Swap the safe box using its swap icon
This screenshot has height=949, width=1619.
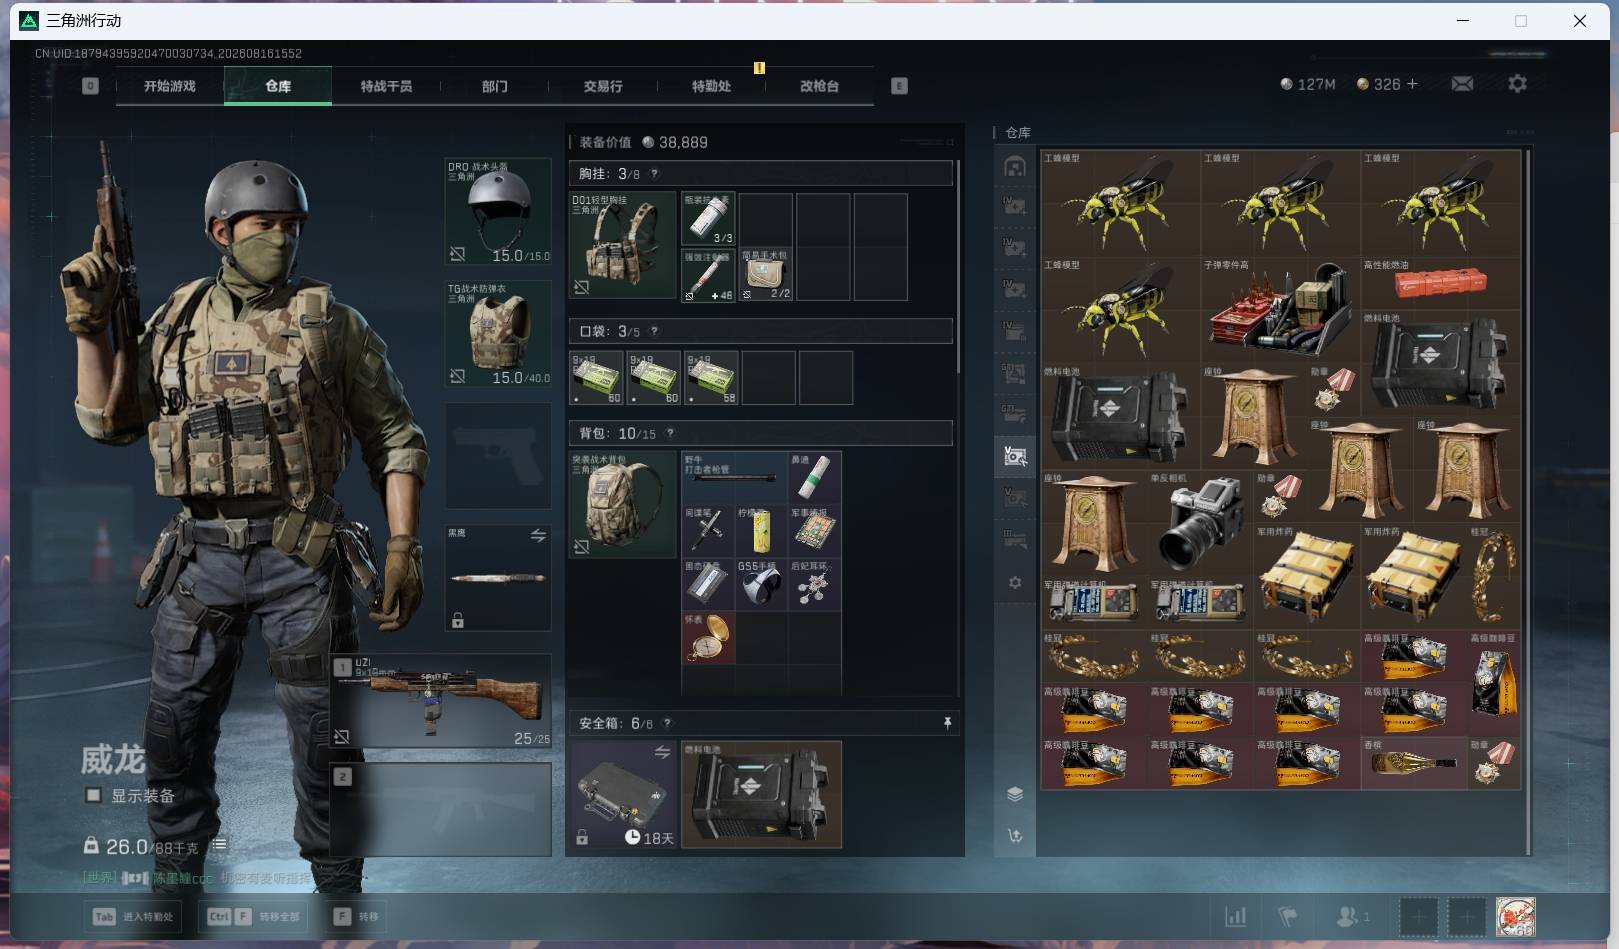pyautogui.click(x=662, y=752)
